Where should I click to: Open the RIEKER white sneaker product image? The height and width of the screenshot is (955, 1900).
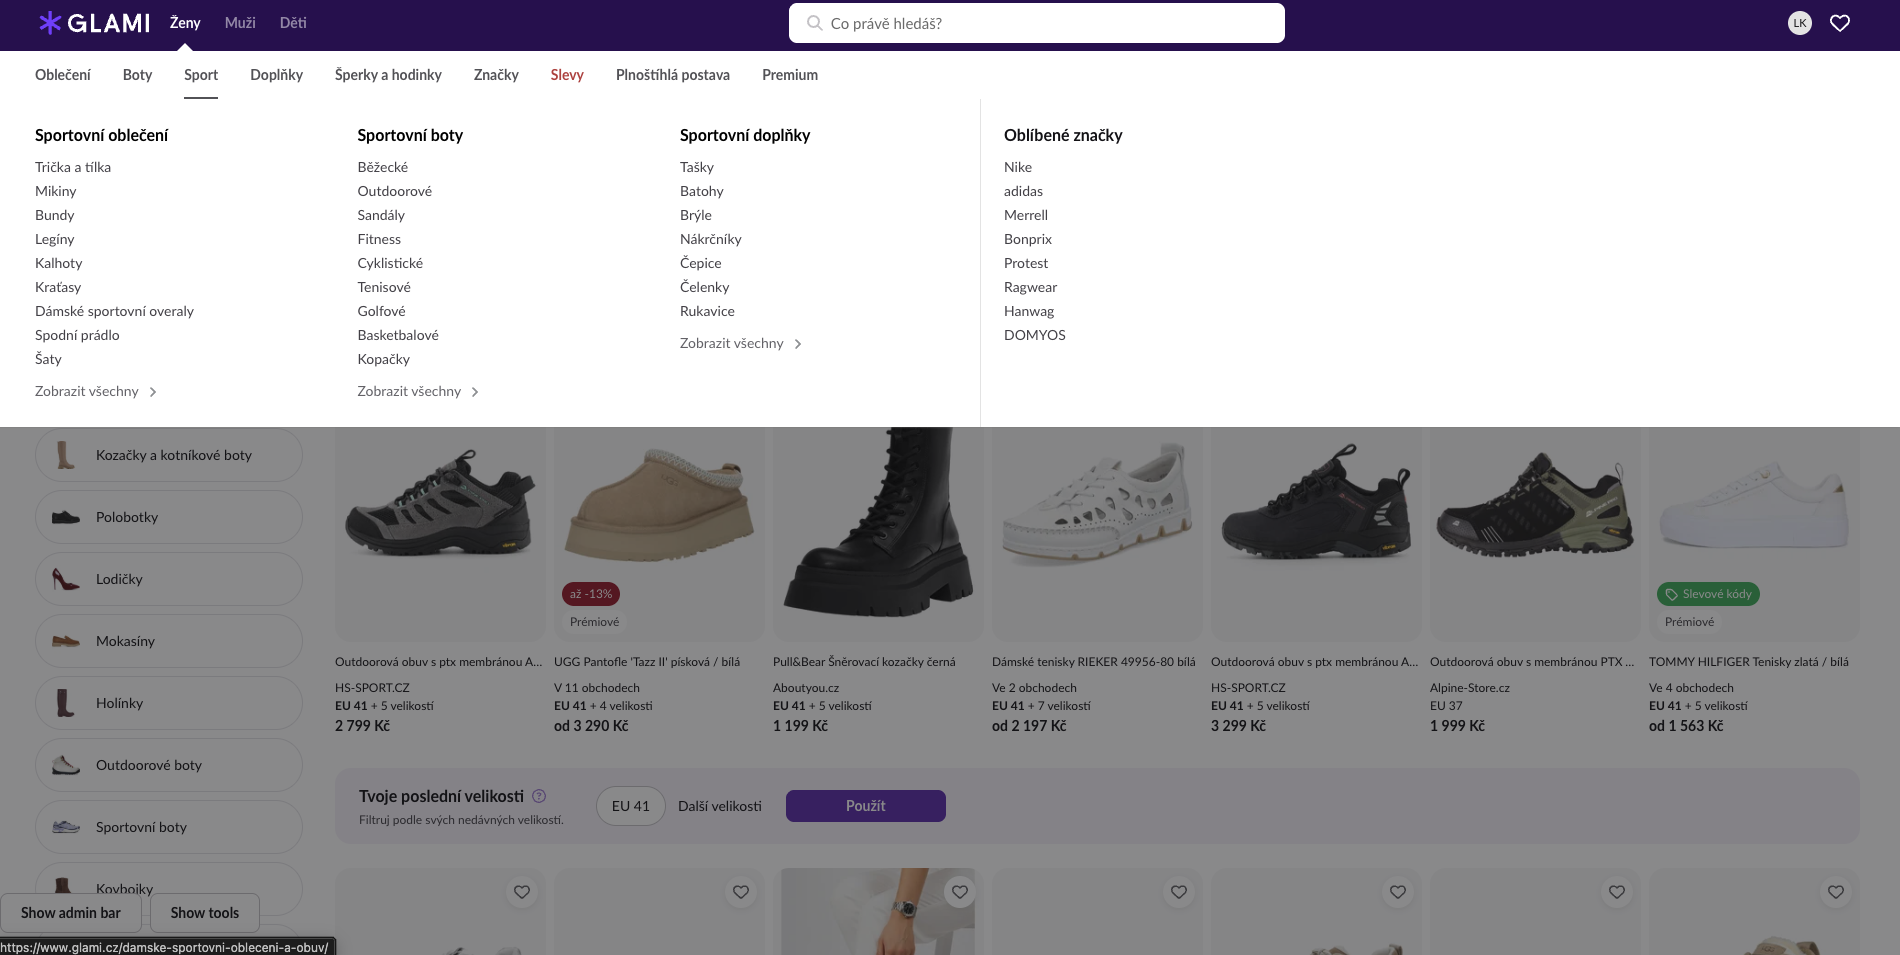coord(1098,534)
